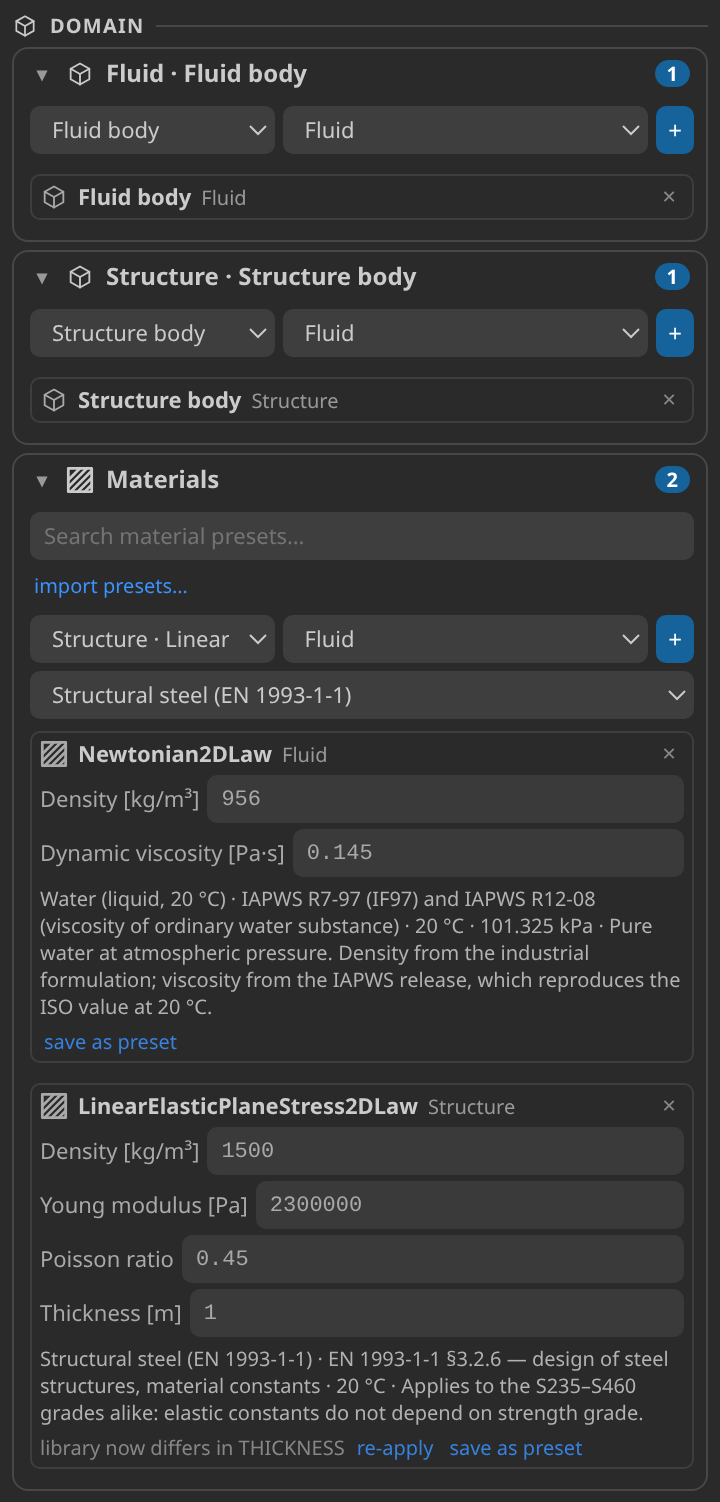Click the Dynamic viscosity [Pa·s] label
This screenshot has width=720, height=1502.
tap(162, 853)
